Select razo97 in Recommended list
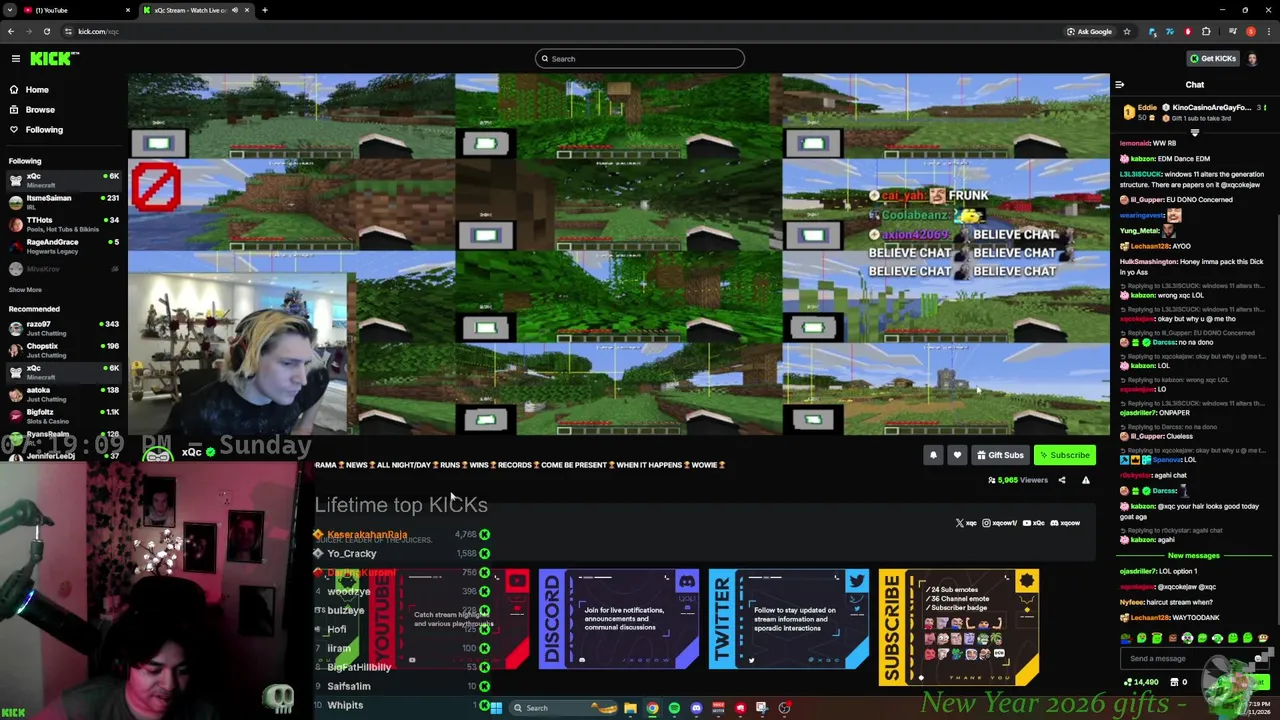1280x720 pixels. pyautogui.click(x=62, y=328)
